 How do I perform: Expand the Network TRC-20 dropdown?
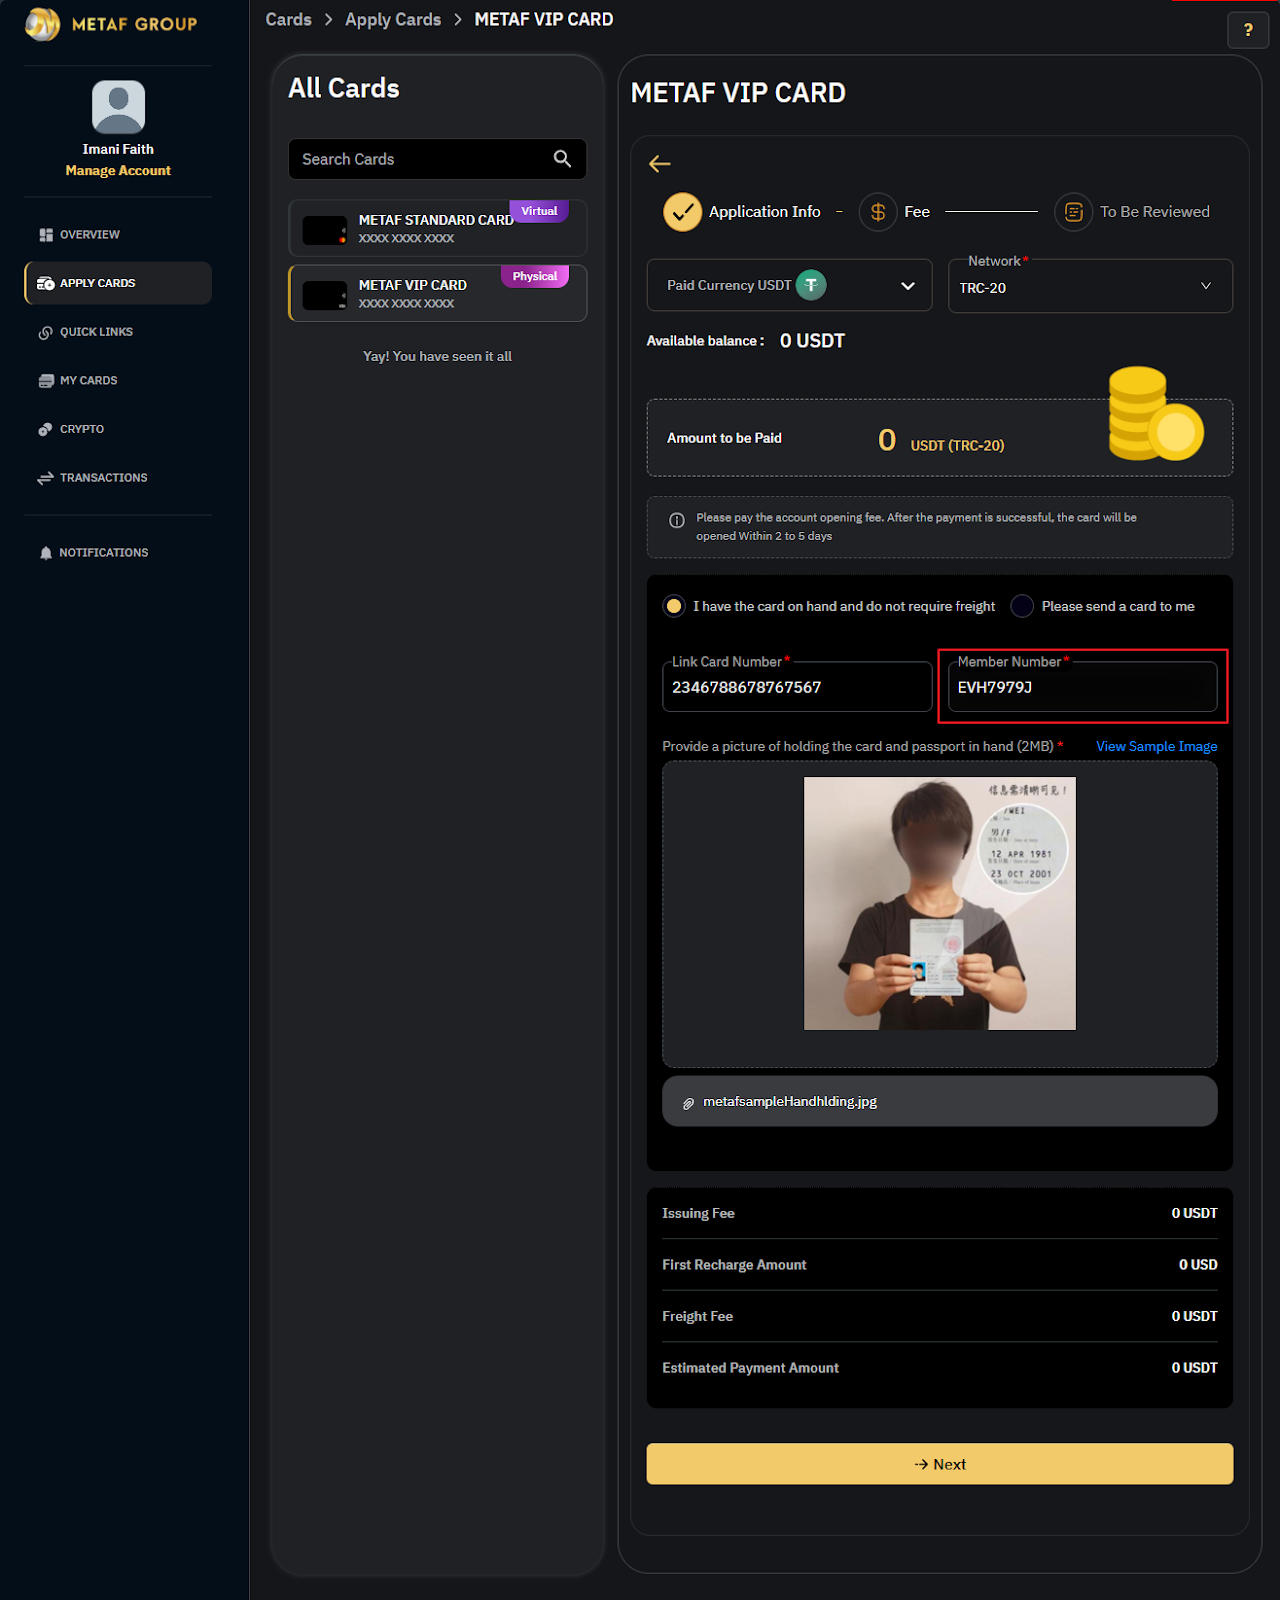1090,287
